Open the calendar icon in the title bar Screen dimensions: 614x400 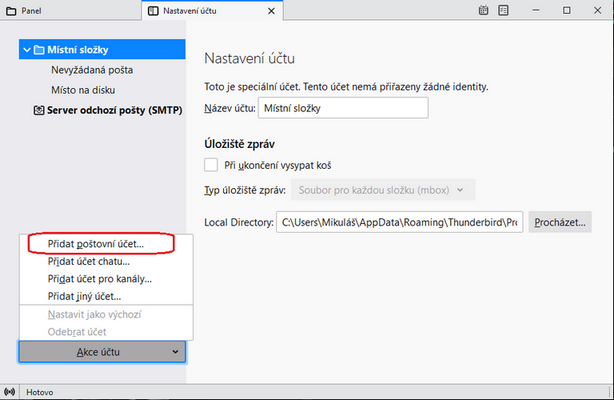483,10
